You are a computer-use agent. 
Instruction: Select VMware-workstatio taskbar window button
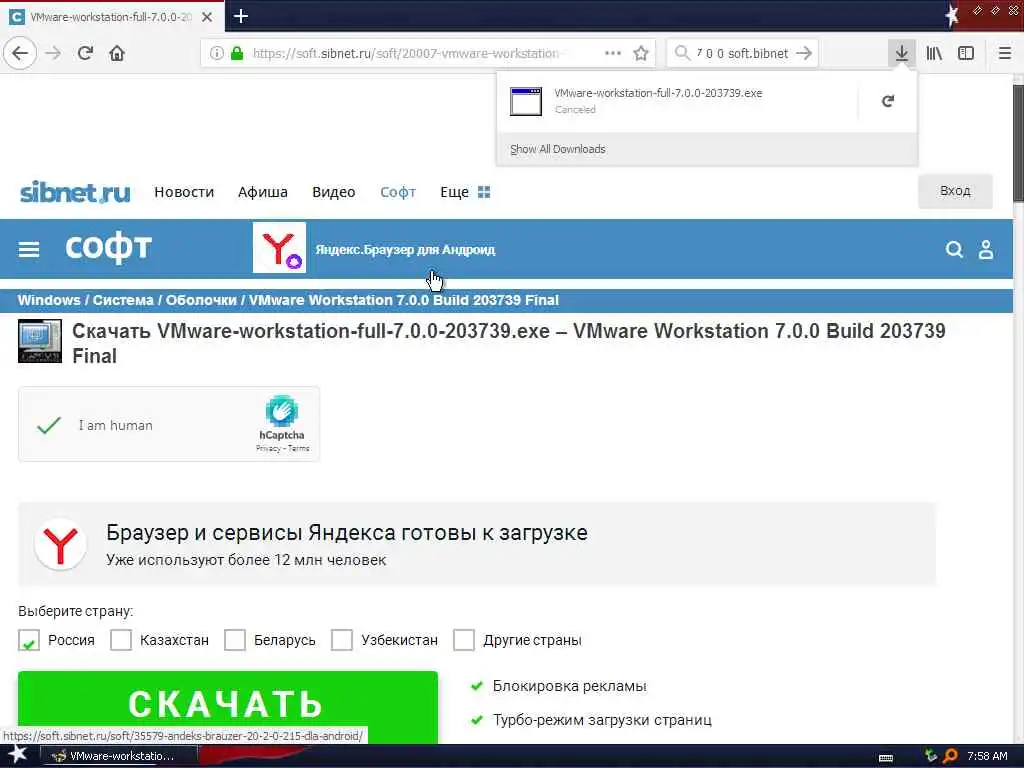click(x=120, y=756)
